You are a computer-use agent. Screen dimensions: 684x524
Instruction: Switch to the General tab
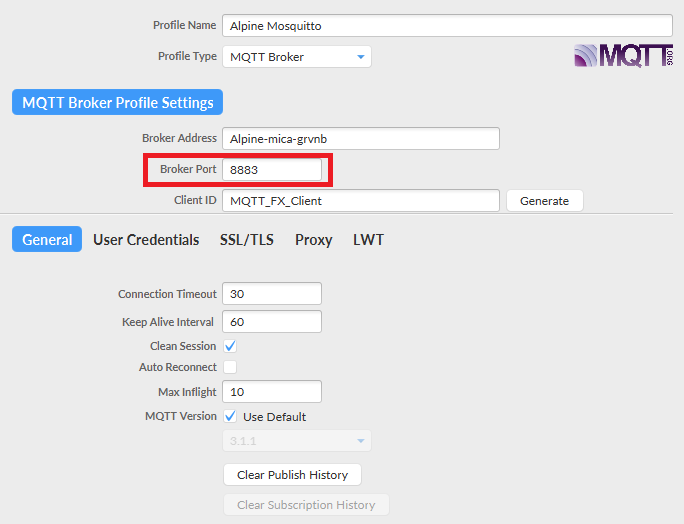(47, 240)
